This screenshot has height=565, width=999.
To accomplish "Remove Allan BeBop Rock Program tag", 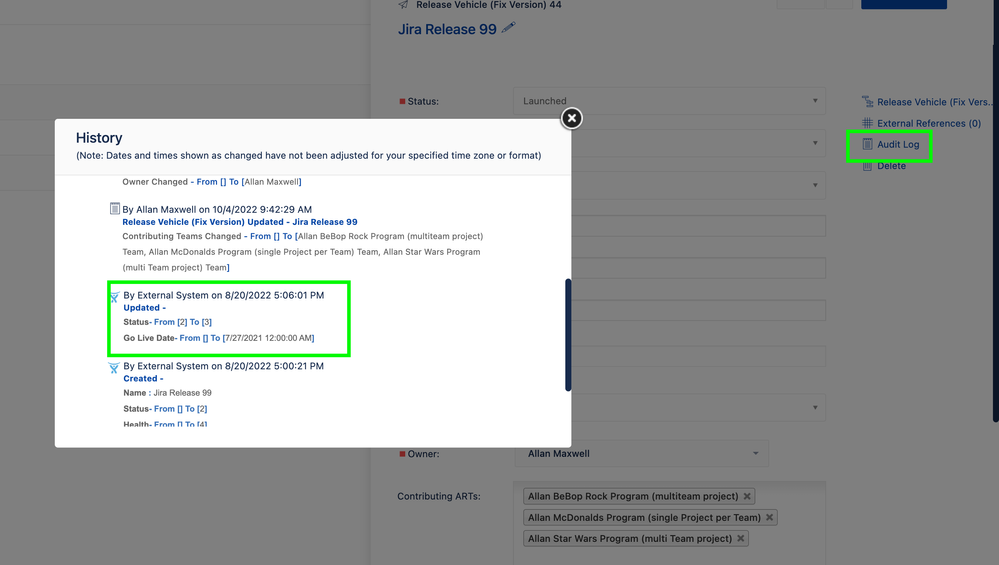I will (747, 496).
